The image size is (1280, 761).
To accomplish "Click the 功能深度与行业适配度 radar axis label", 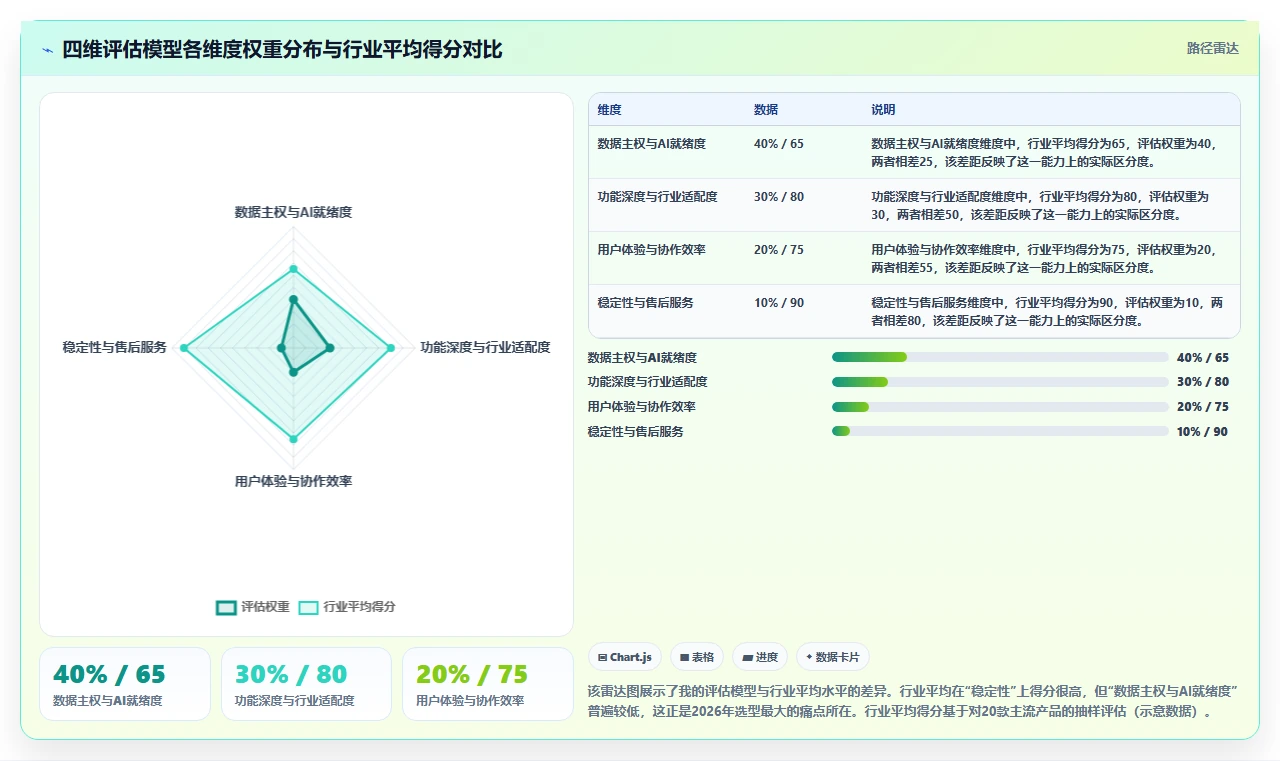I will [485, 347].
